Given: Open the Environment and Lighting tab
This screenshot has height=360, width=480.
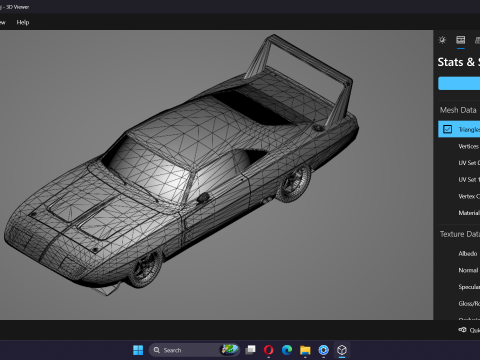Looking at the screenshot, I should point(442,40).
